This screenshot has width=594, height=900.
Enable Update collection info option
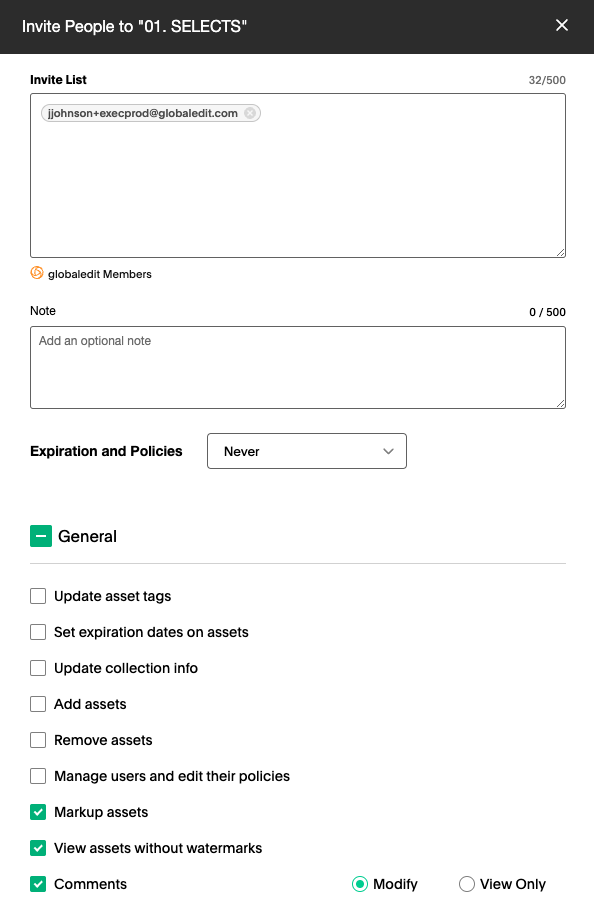38,668
